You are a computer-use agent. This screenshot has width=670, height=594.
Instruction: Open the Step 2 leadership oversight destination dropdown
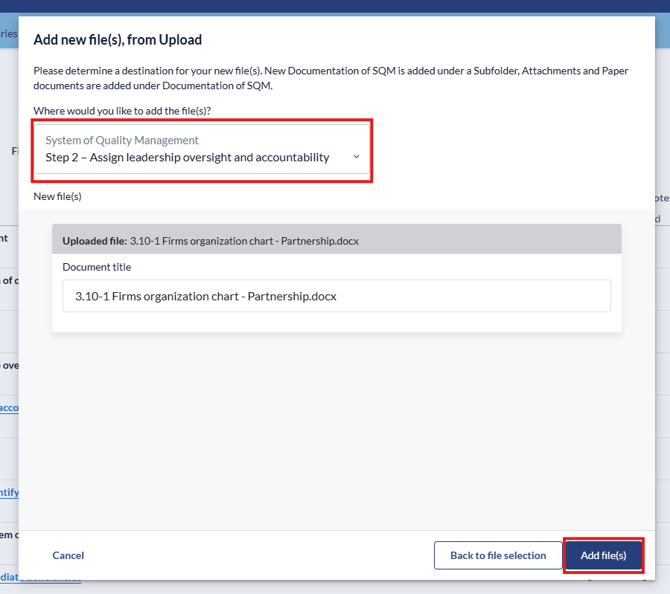200,157
